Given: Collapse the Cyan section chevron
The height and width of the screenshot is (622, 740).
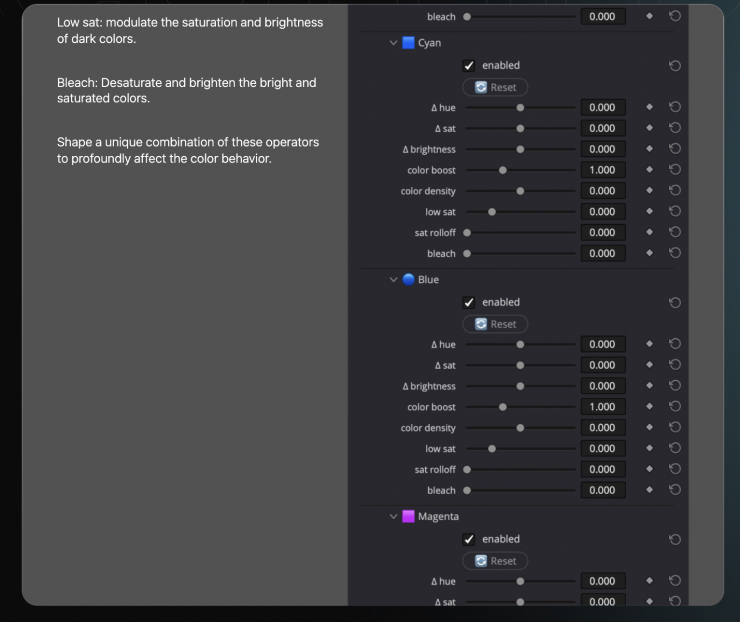Looking at the screenshot, I should (x=393, y=43).
